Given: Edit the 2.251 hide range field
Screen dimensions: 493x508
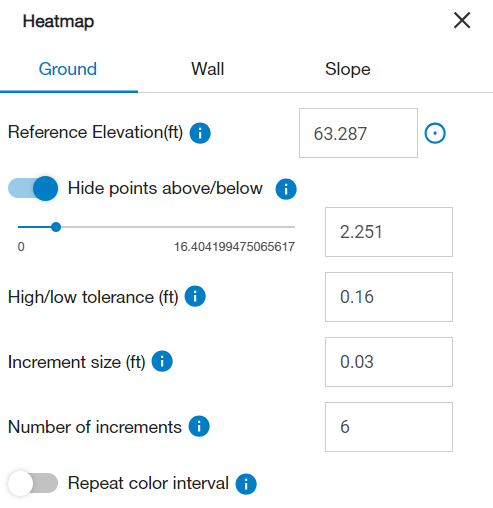Looking at the screenshot, I should tap(389, 232).
